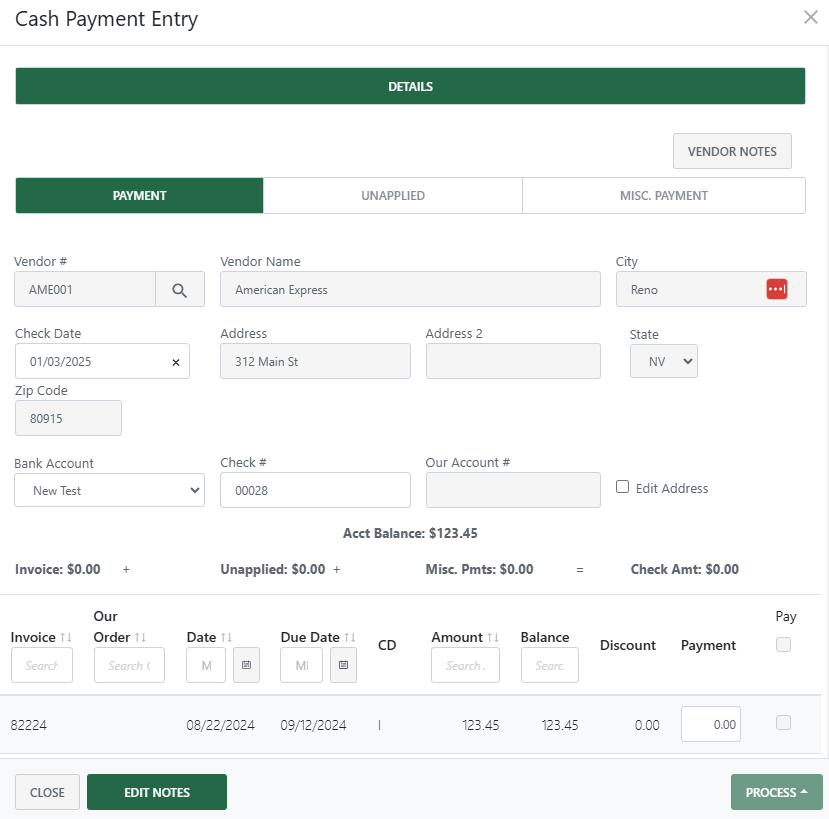Open the State dropdown showing NV
The height and width of the screenshot is (819, 829).
coord(663,361)
